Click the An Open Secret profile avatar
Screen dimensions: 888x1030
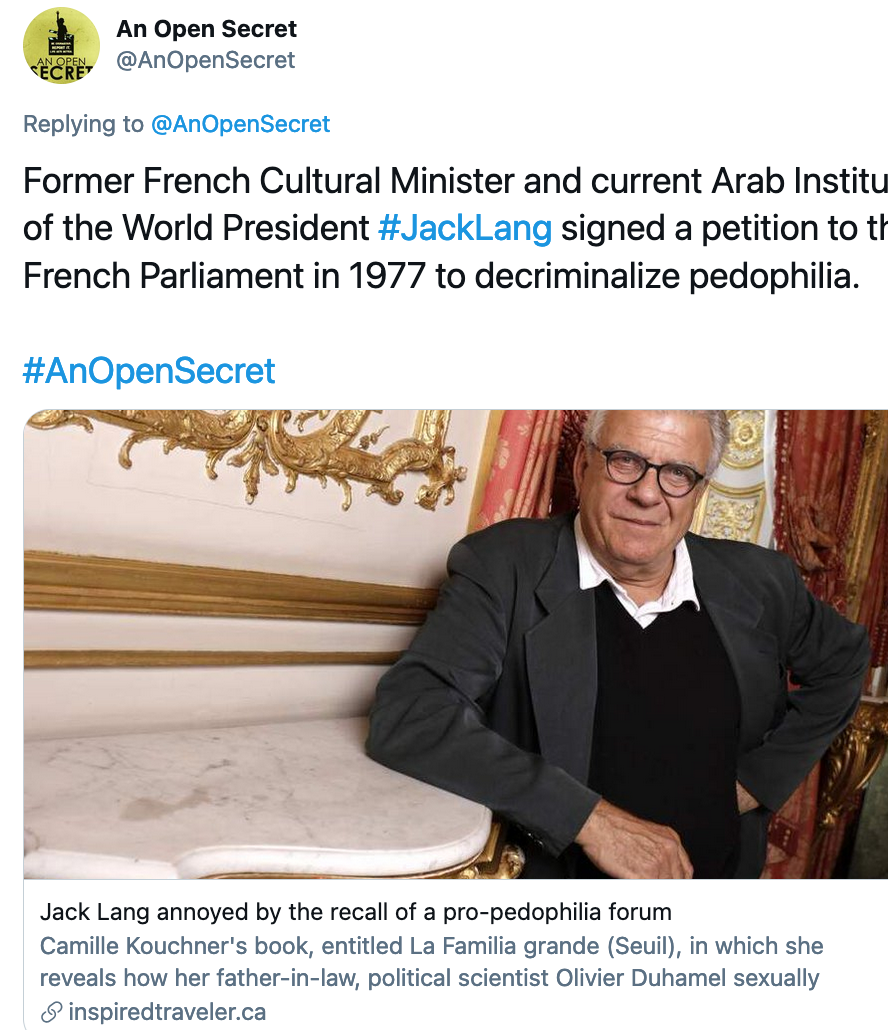click(61, 45)
